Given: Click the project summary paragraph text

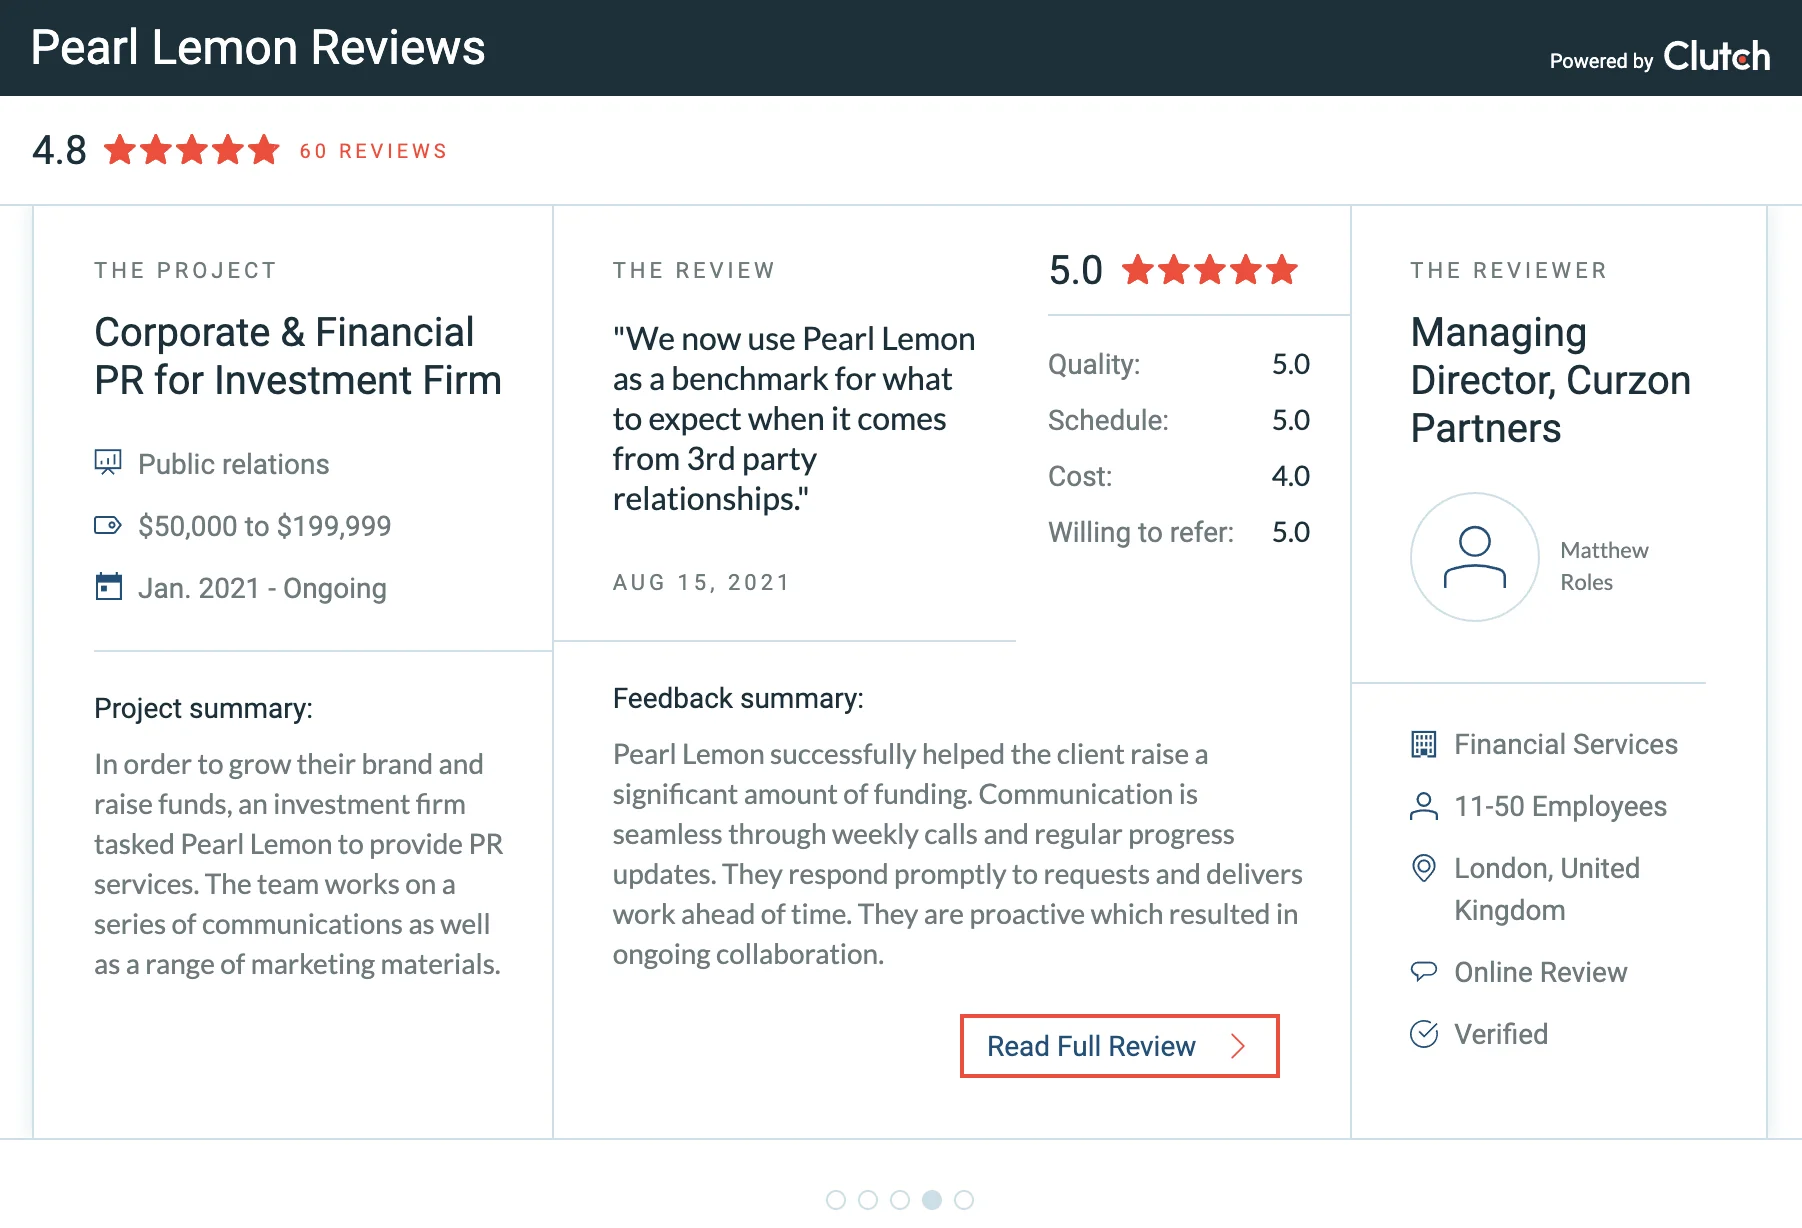Looking at the screenshot, I should [298, 864].
